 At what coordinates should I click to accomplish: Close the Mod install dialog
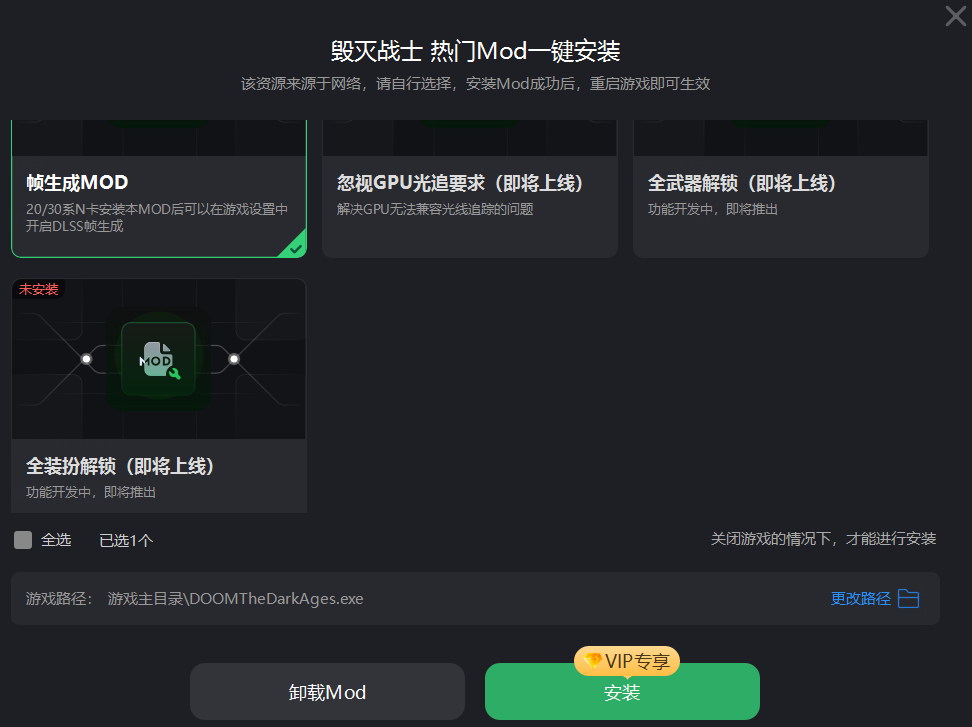click(x=955, y=16)
